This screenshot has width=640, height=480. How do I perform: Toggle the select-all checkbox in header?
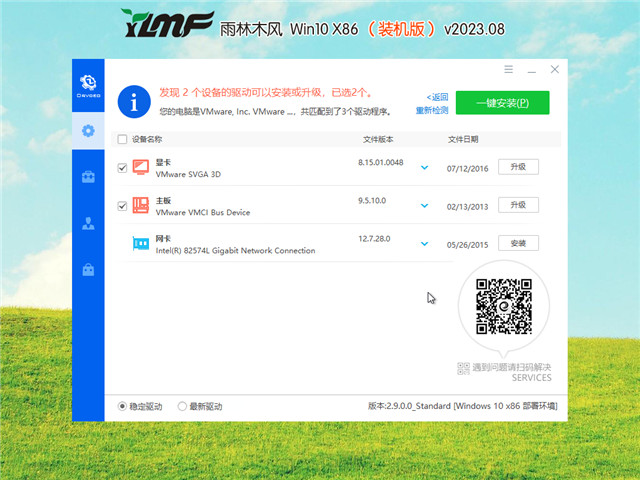click(x=122, y=139)
